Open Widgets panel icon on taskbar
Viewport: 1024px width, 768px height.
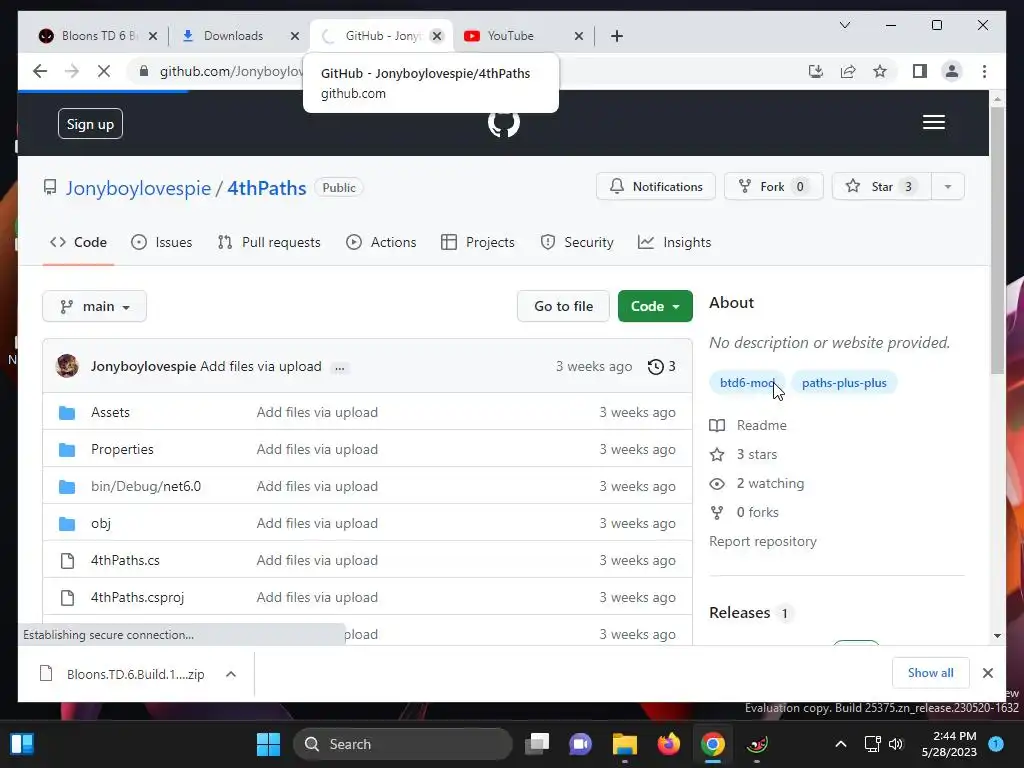click(22, 744)
